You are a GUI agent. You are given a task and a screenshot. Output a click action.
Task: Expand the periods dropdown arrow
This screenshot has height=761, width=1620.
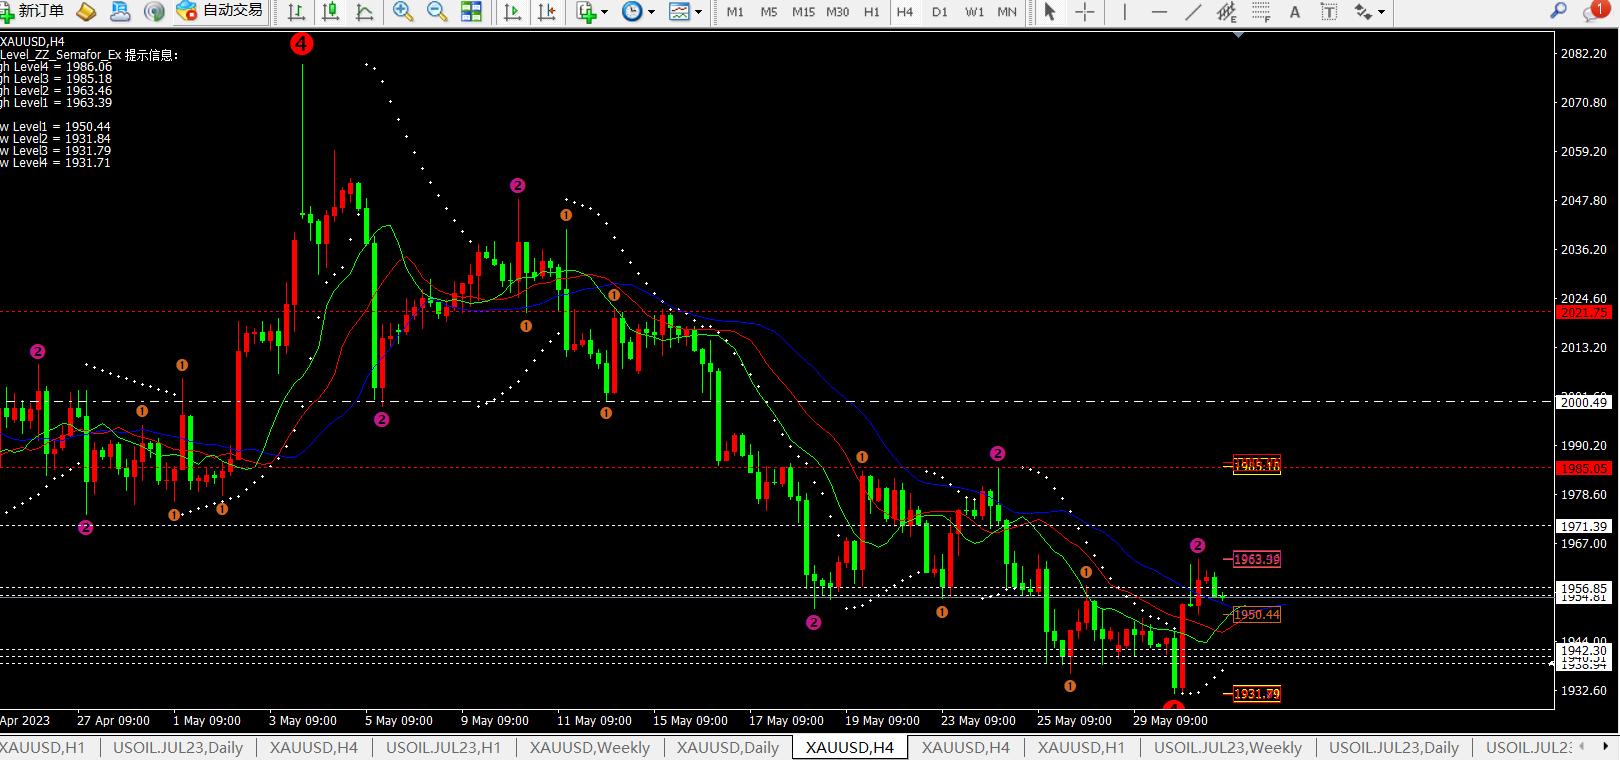point(652,12)
